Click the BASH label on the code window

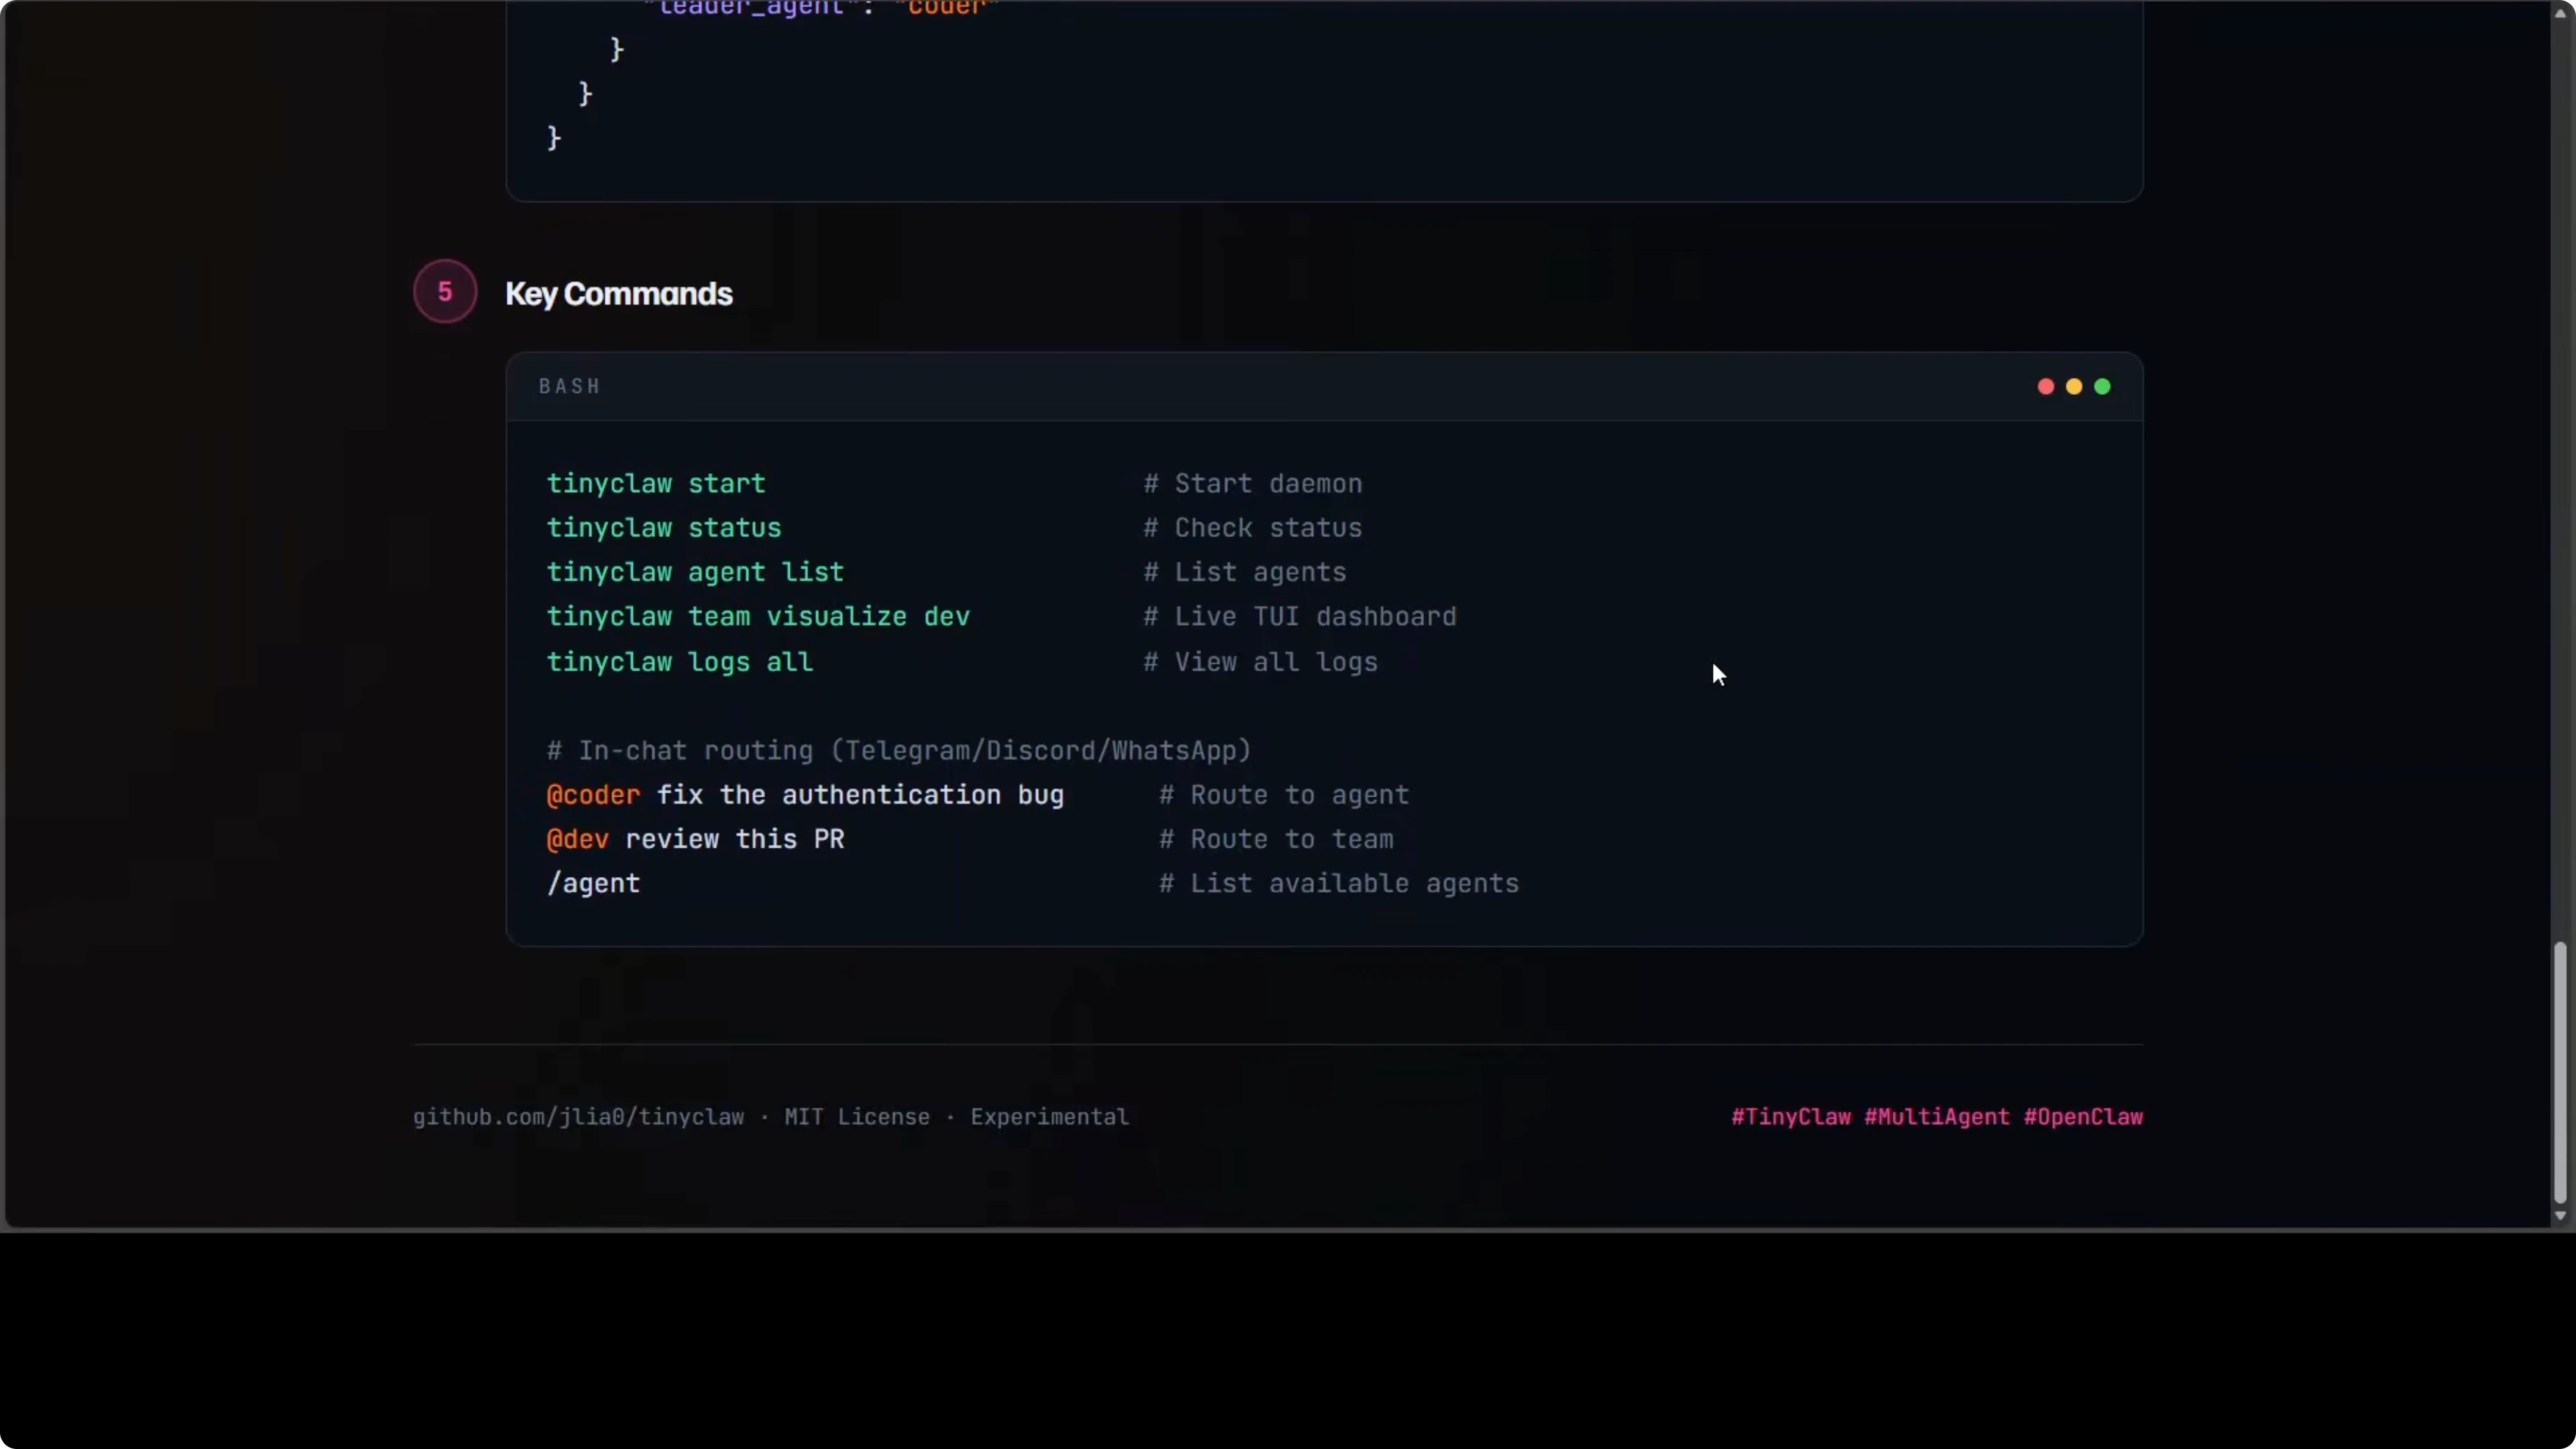tap(568, 386)
